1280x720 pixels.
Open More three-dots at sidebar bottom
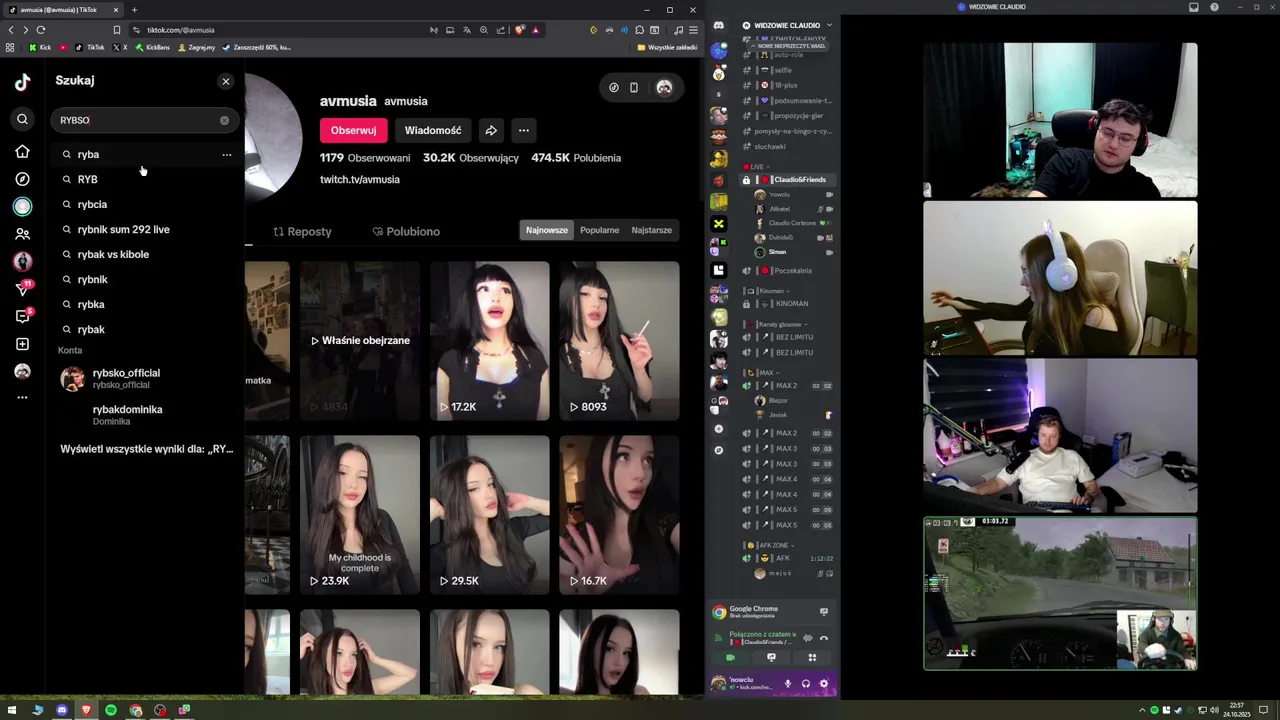(x=22, y=398)
